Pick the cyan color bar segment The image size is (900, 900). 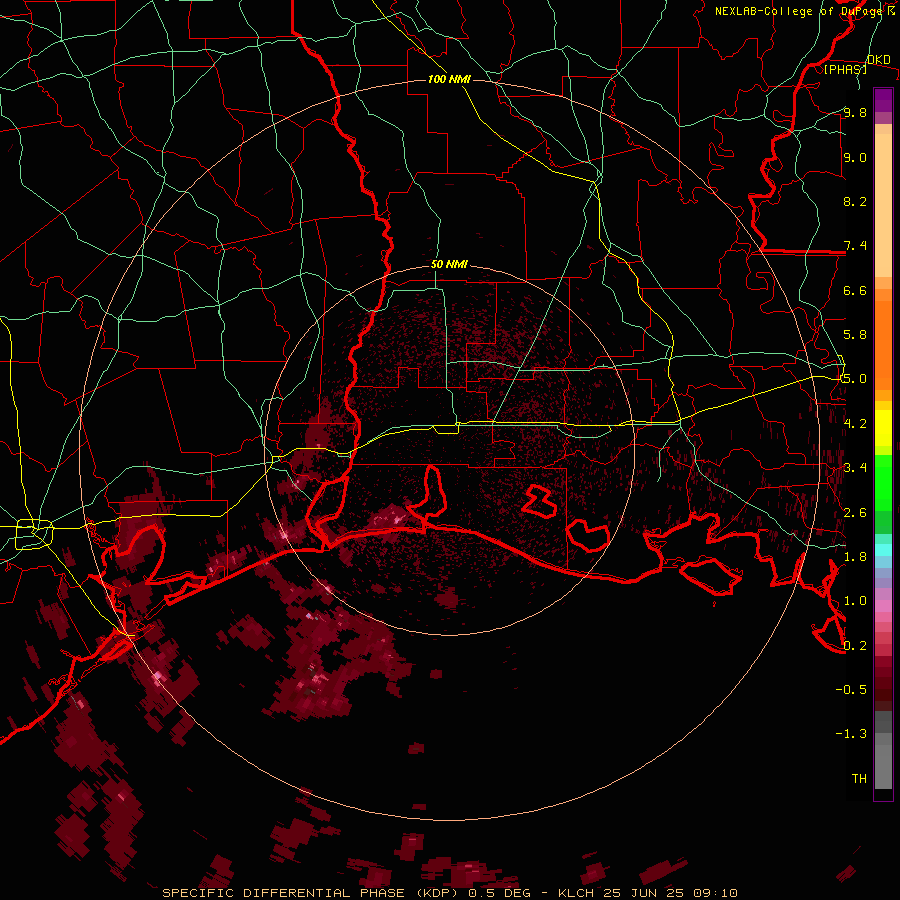tap(883, 549)
